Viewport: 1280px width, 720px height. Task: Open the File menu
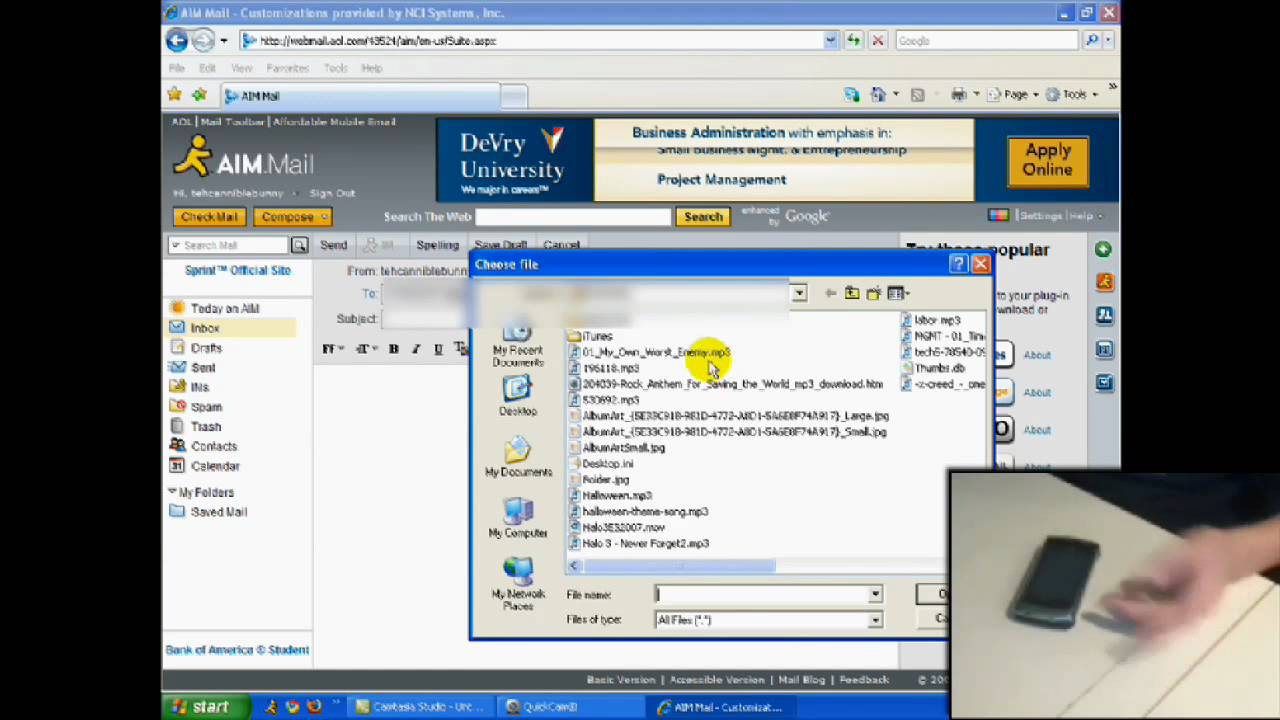176,68
